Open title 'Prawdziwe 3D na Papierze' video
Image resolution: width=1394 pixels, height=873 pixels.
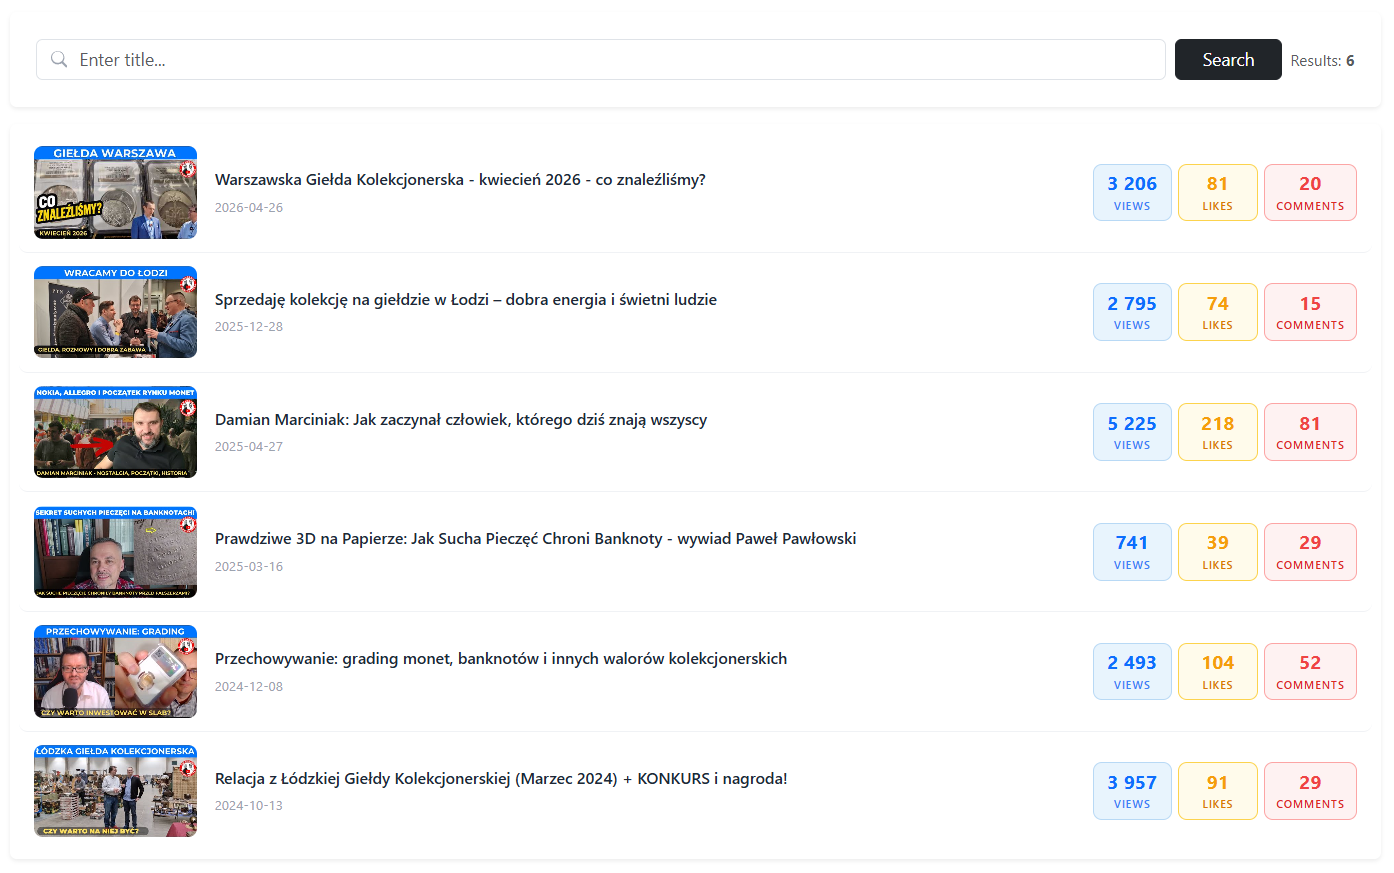coord(535,539)
